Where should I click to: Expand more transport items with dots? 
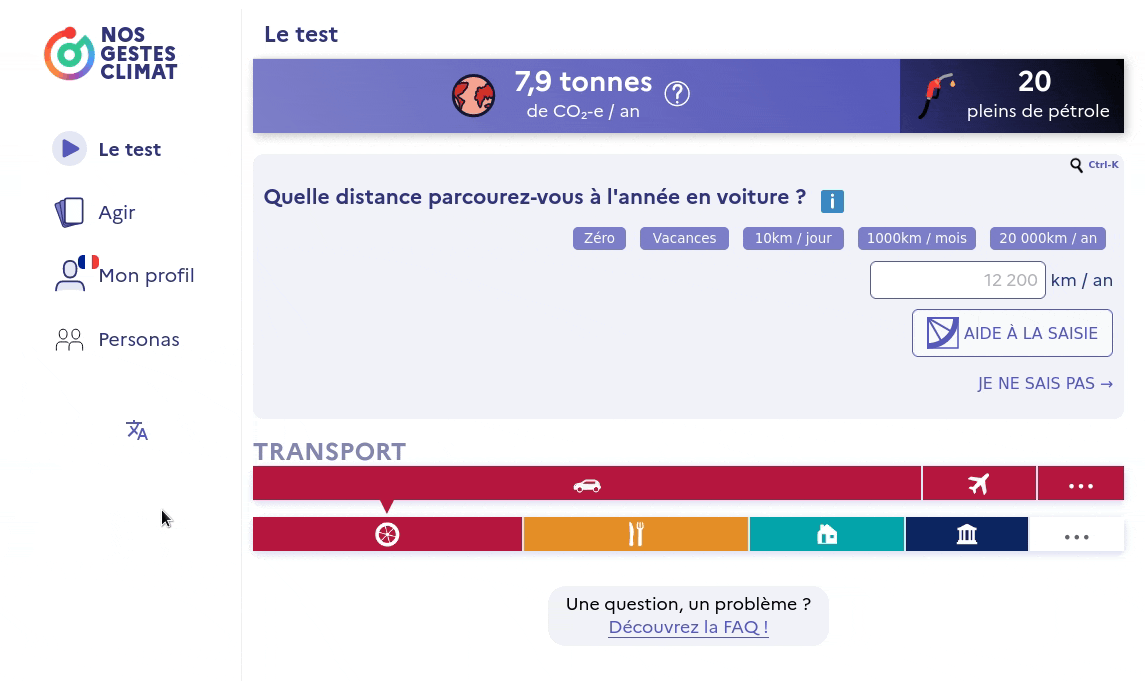(x=1081, y=484)
